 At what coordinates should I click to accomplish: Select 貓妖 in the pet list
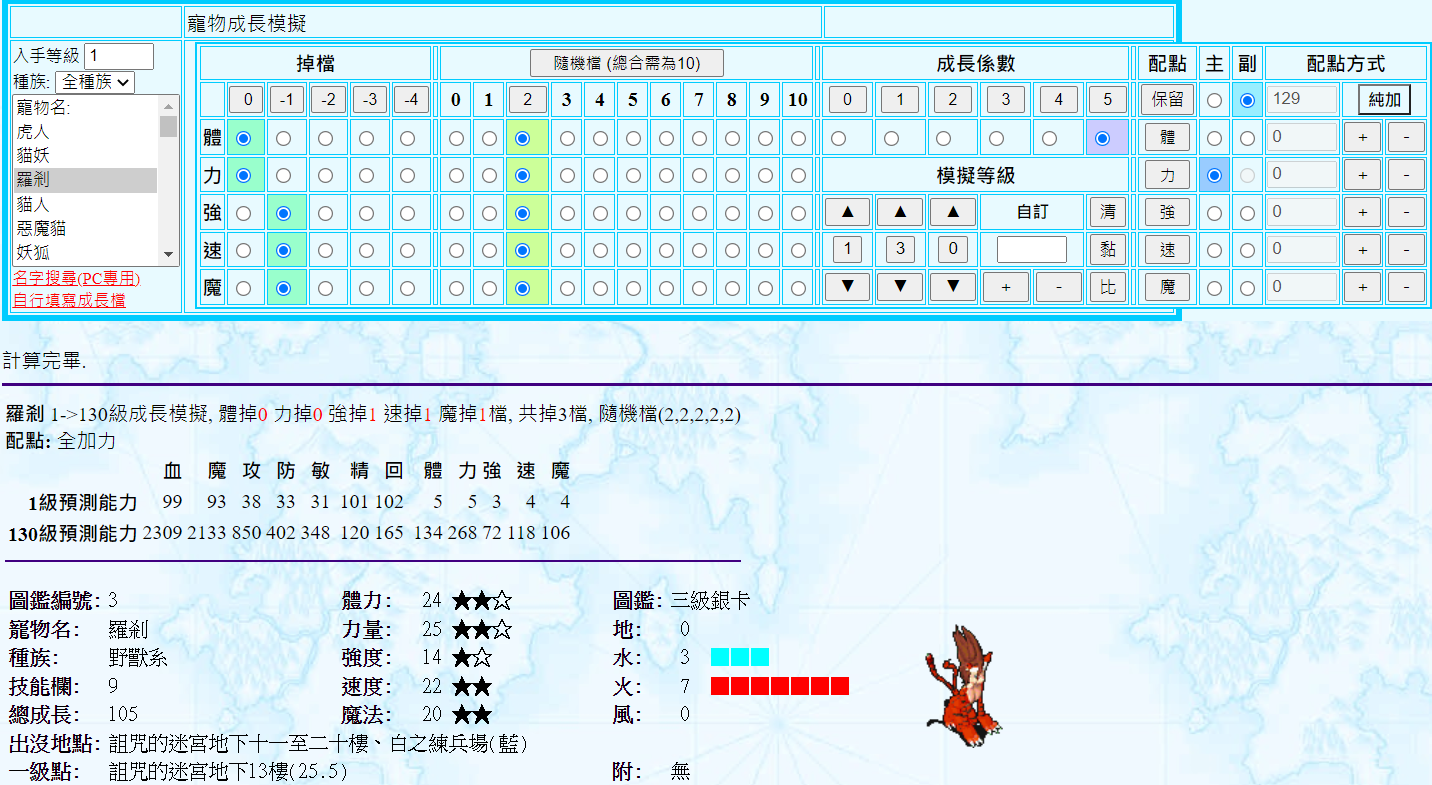pyautogui.click(x=86, y=155)
